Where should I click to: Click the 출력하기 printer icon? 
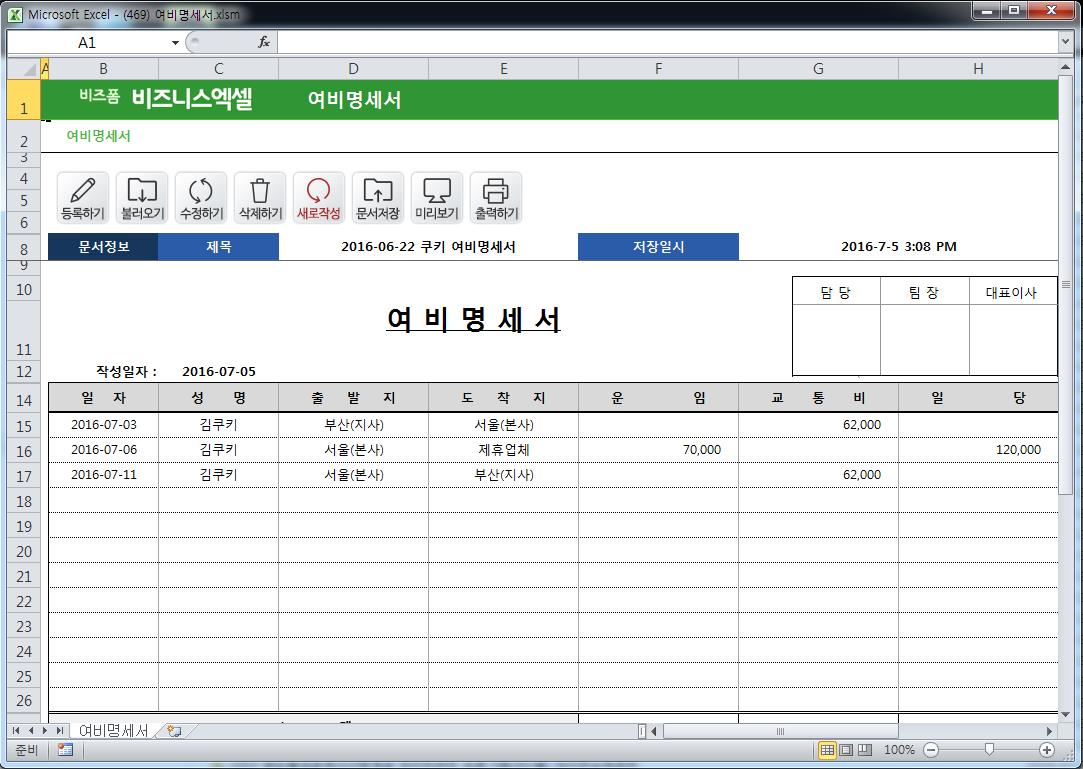(496, 197)
